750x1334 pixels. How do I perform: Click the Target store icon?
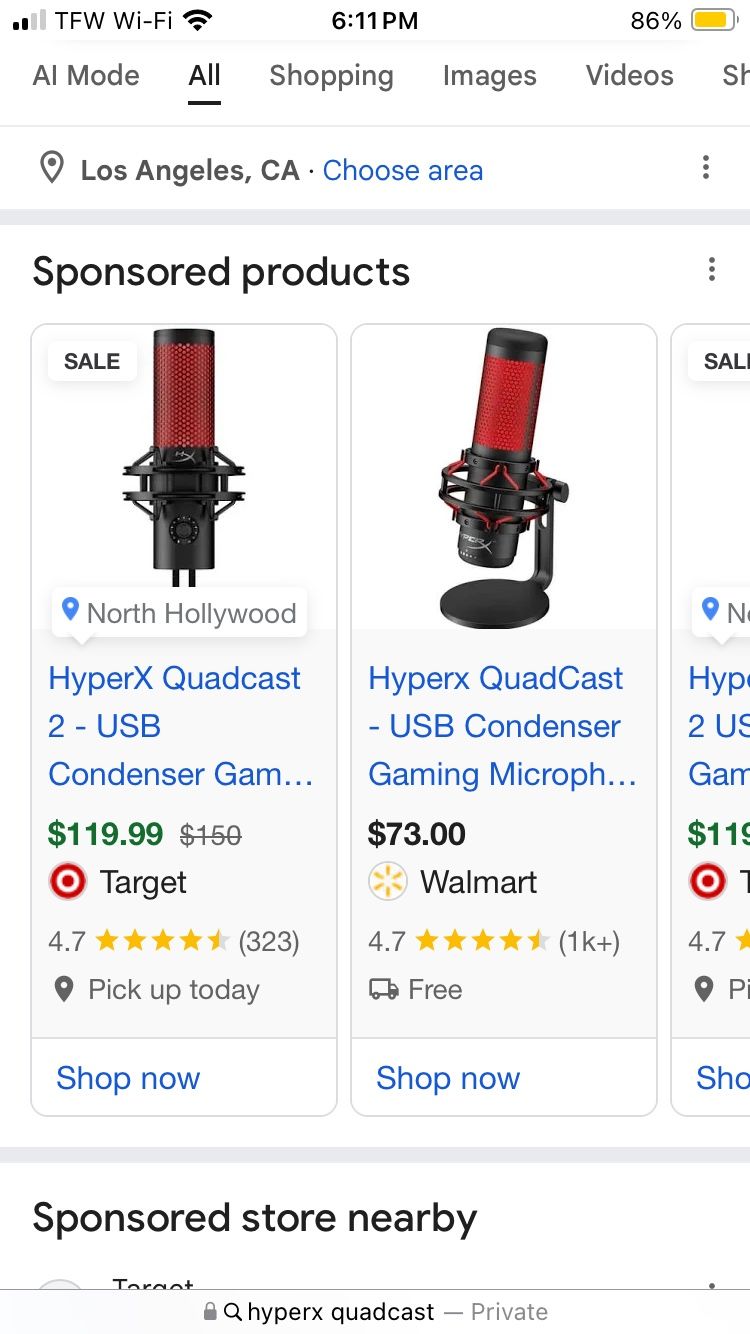[x=68, y=881]
